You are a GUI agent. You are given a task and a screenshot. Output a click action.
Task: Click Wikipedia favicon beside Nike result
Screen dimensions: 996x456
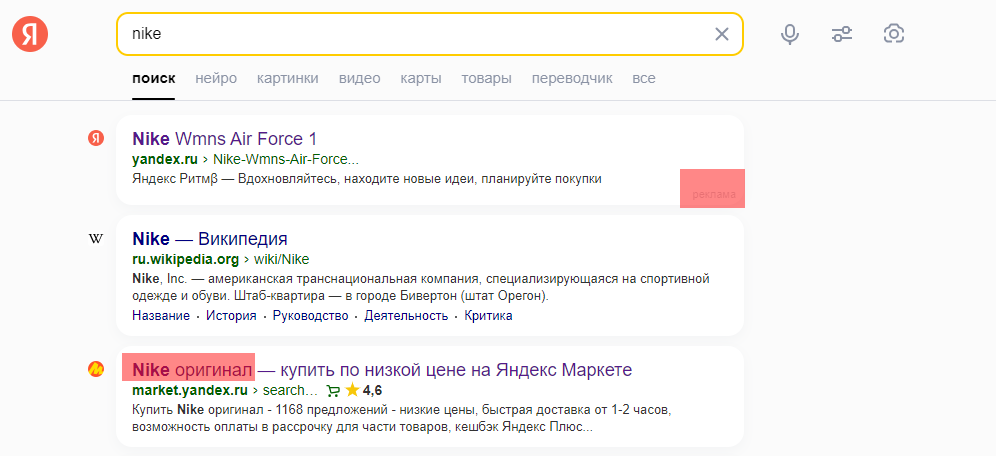coord(96,239)
